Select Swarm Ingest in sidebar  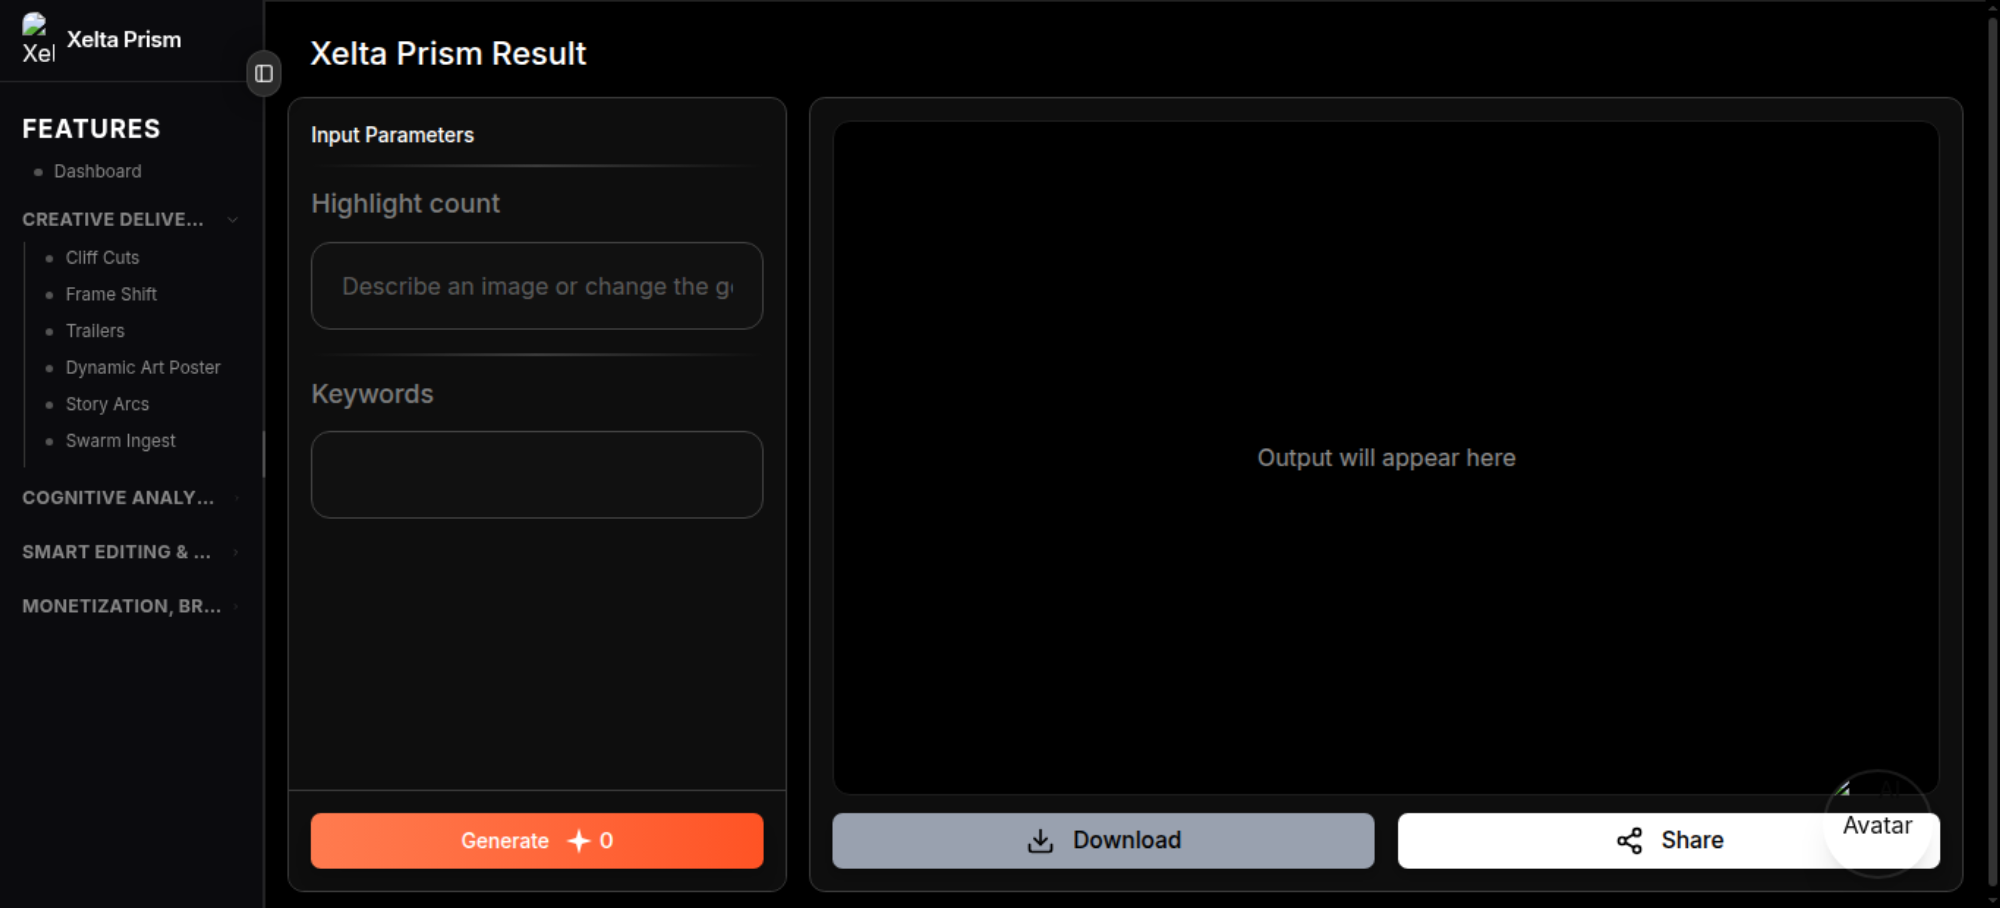(120, 440)
